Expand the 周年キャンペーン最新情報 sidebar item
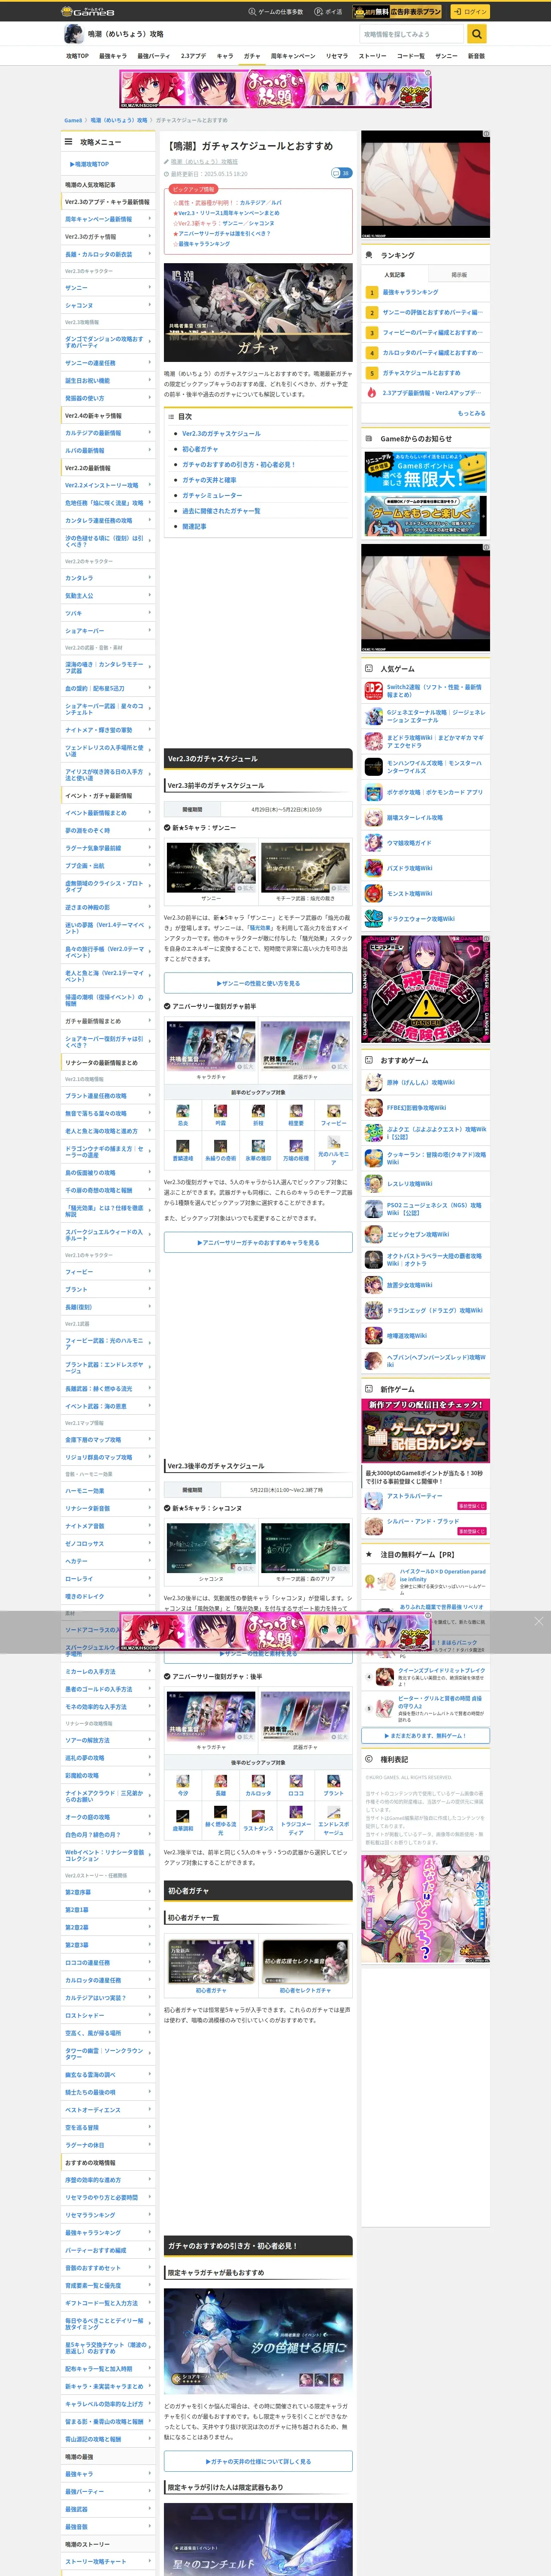 coord(108,219)
